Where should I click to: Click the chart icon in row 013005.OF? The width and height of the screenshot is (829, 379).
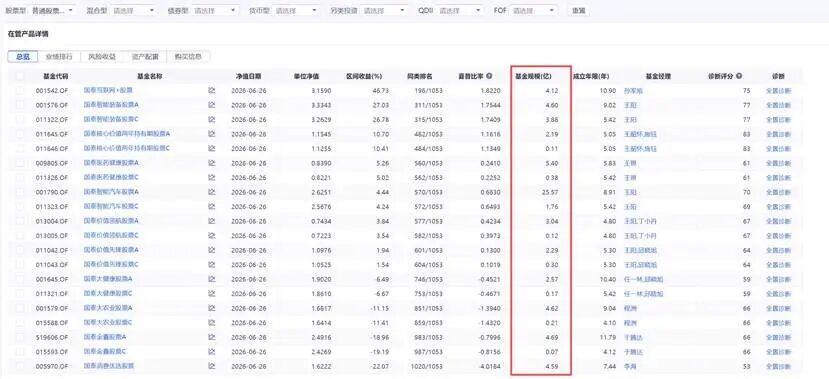tap(212, 235)
